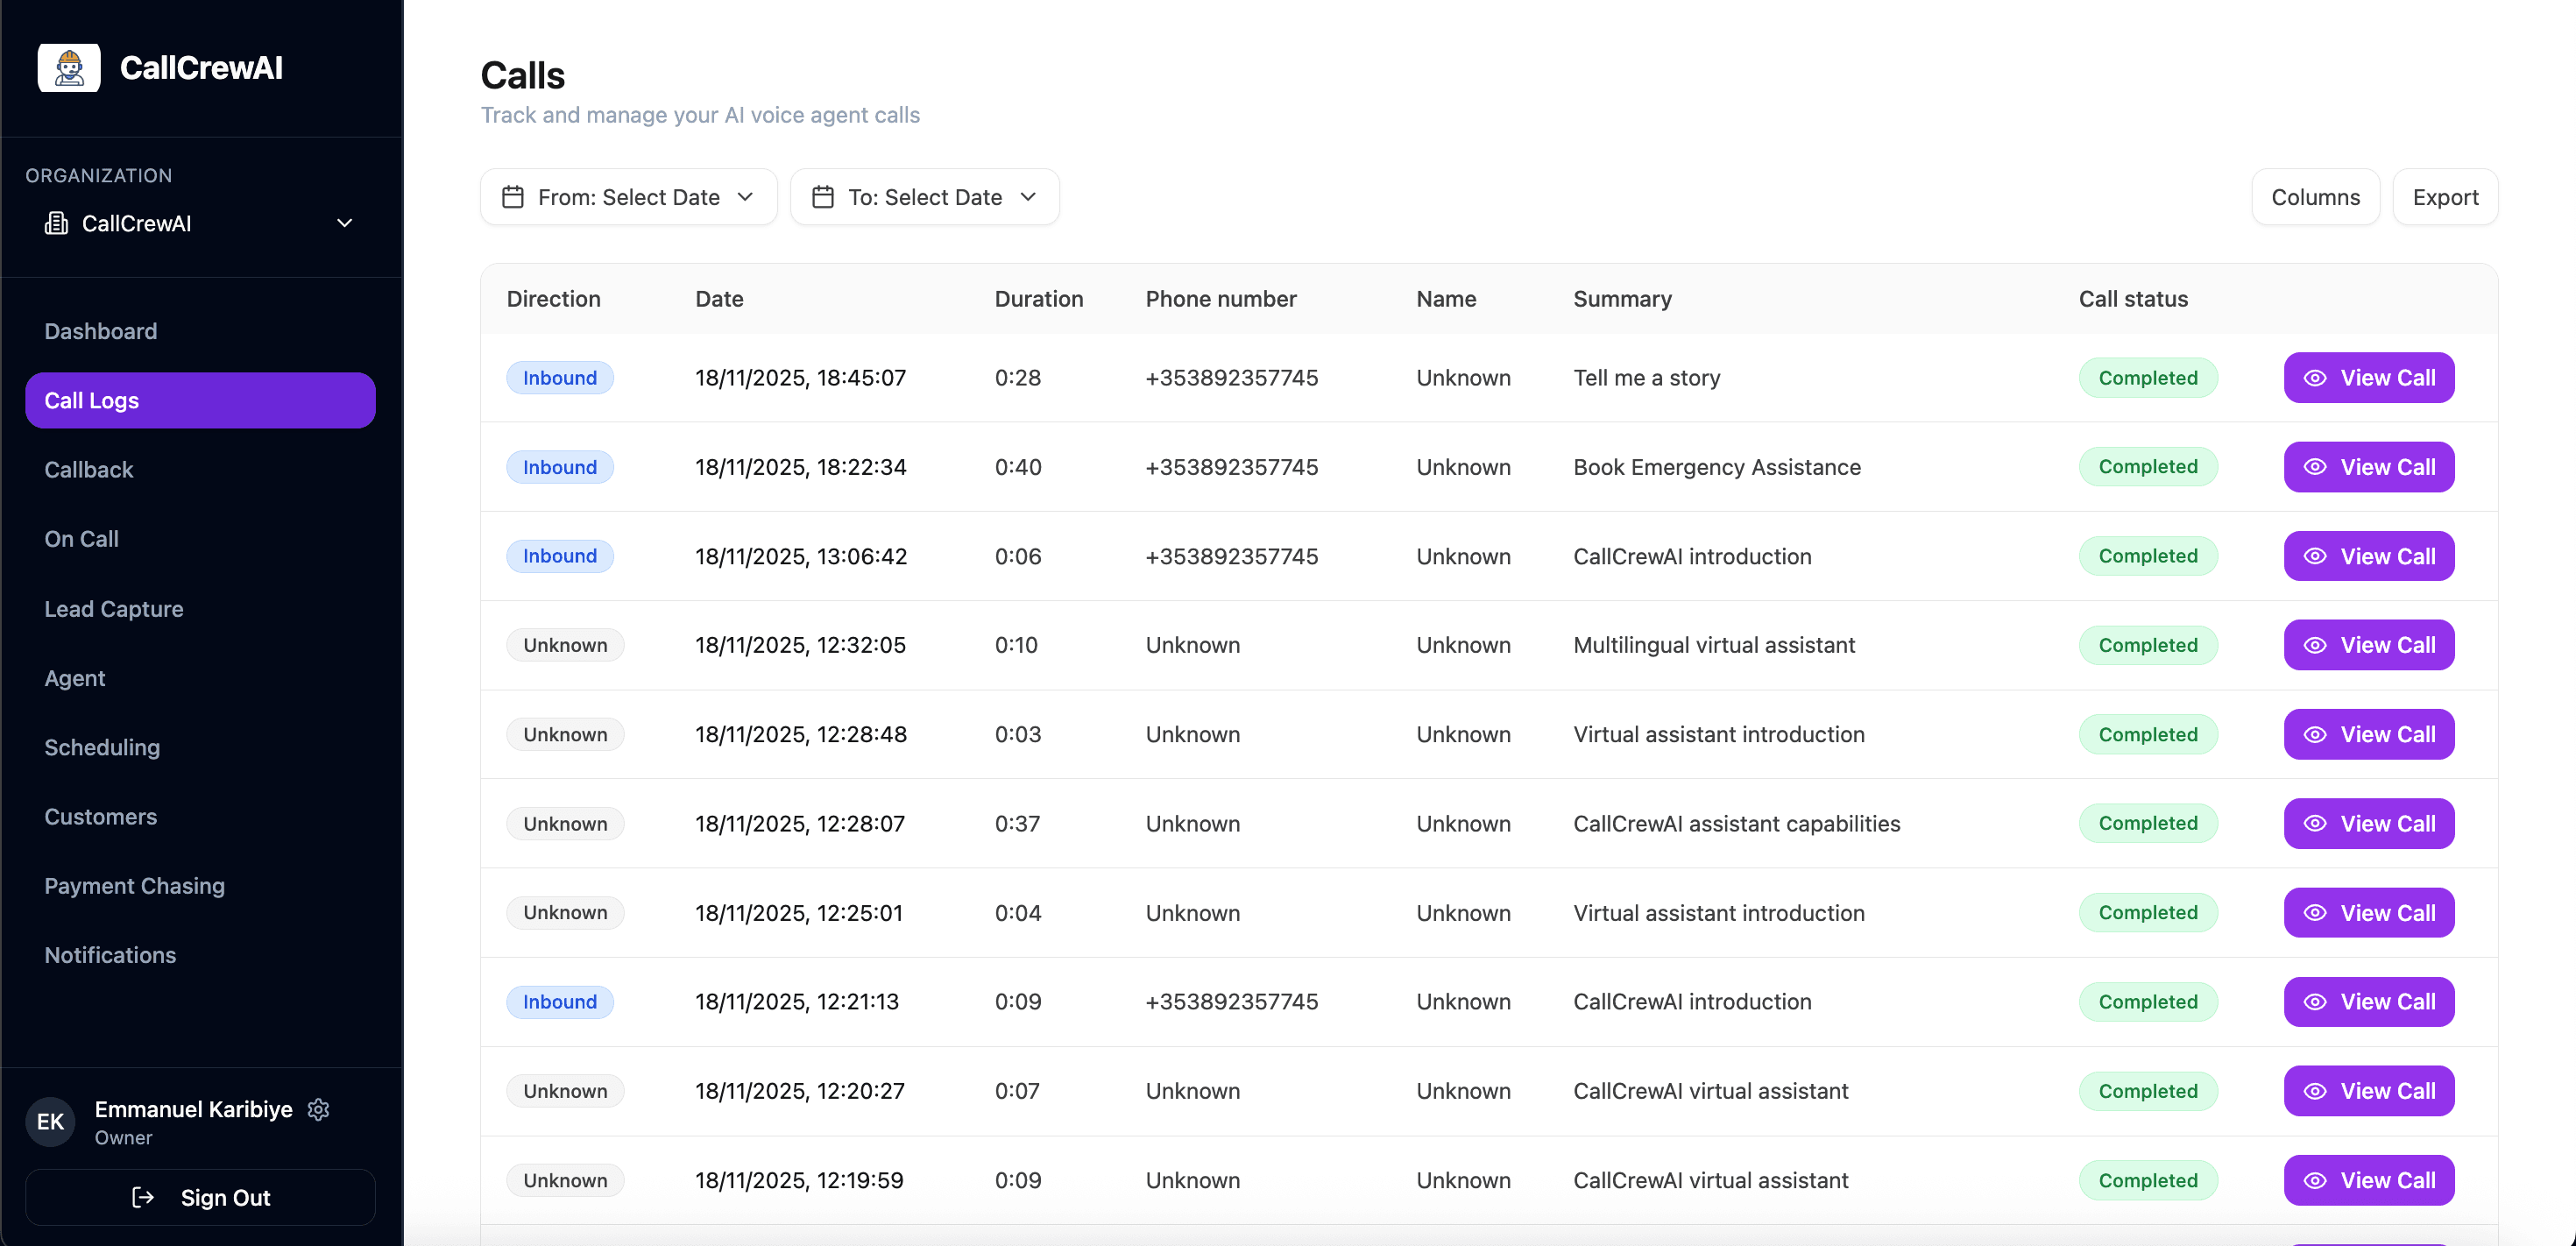Open the Columns selector
This screenshot has width=2576, height=1246.
2315,197
